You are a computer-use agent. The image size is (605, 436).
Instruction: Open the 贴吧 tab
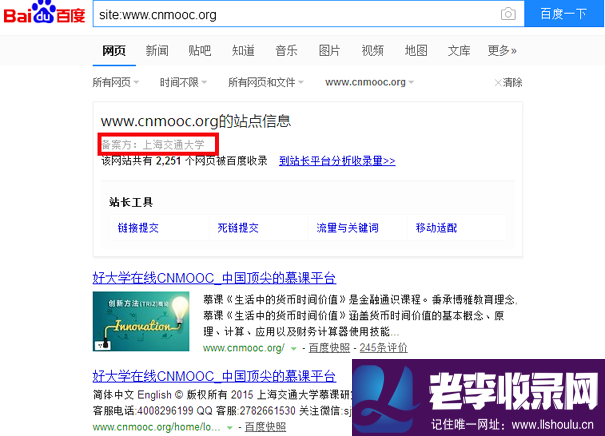coord(200,51)
